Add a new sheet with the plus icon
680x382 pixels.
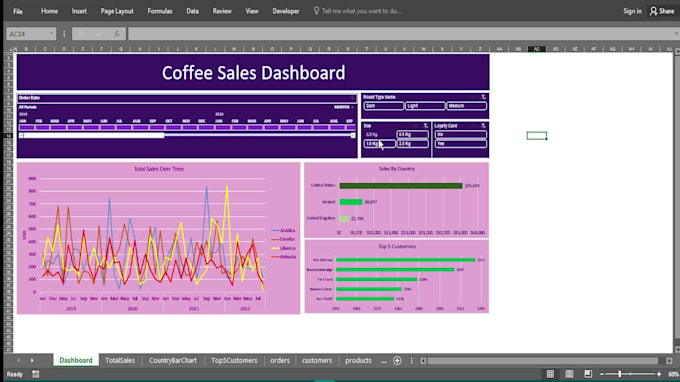point(397,361)
